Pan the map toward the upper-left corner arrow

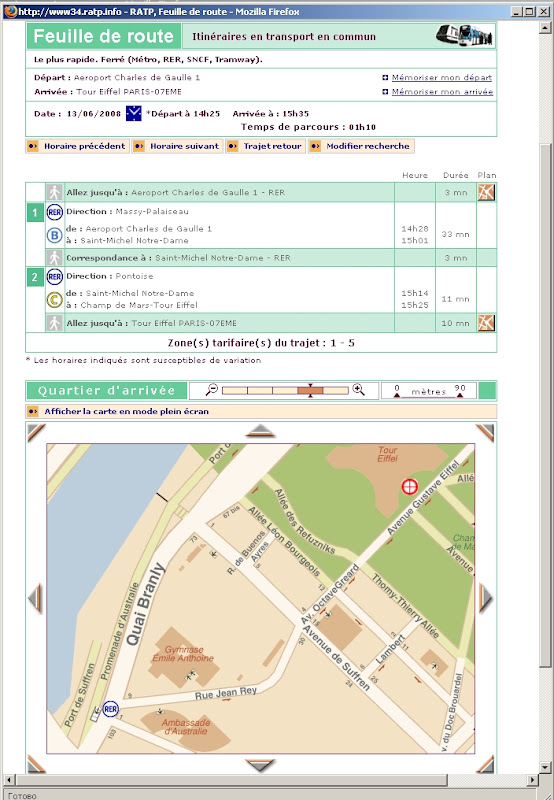35,433
